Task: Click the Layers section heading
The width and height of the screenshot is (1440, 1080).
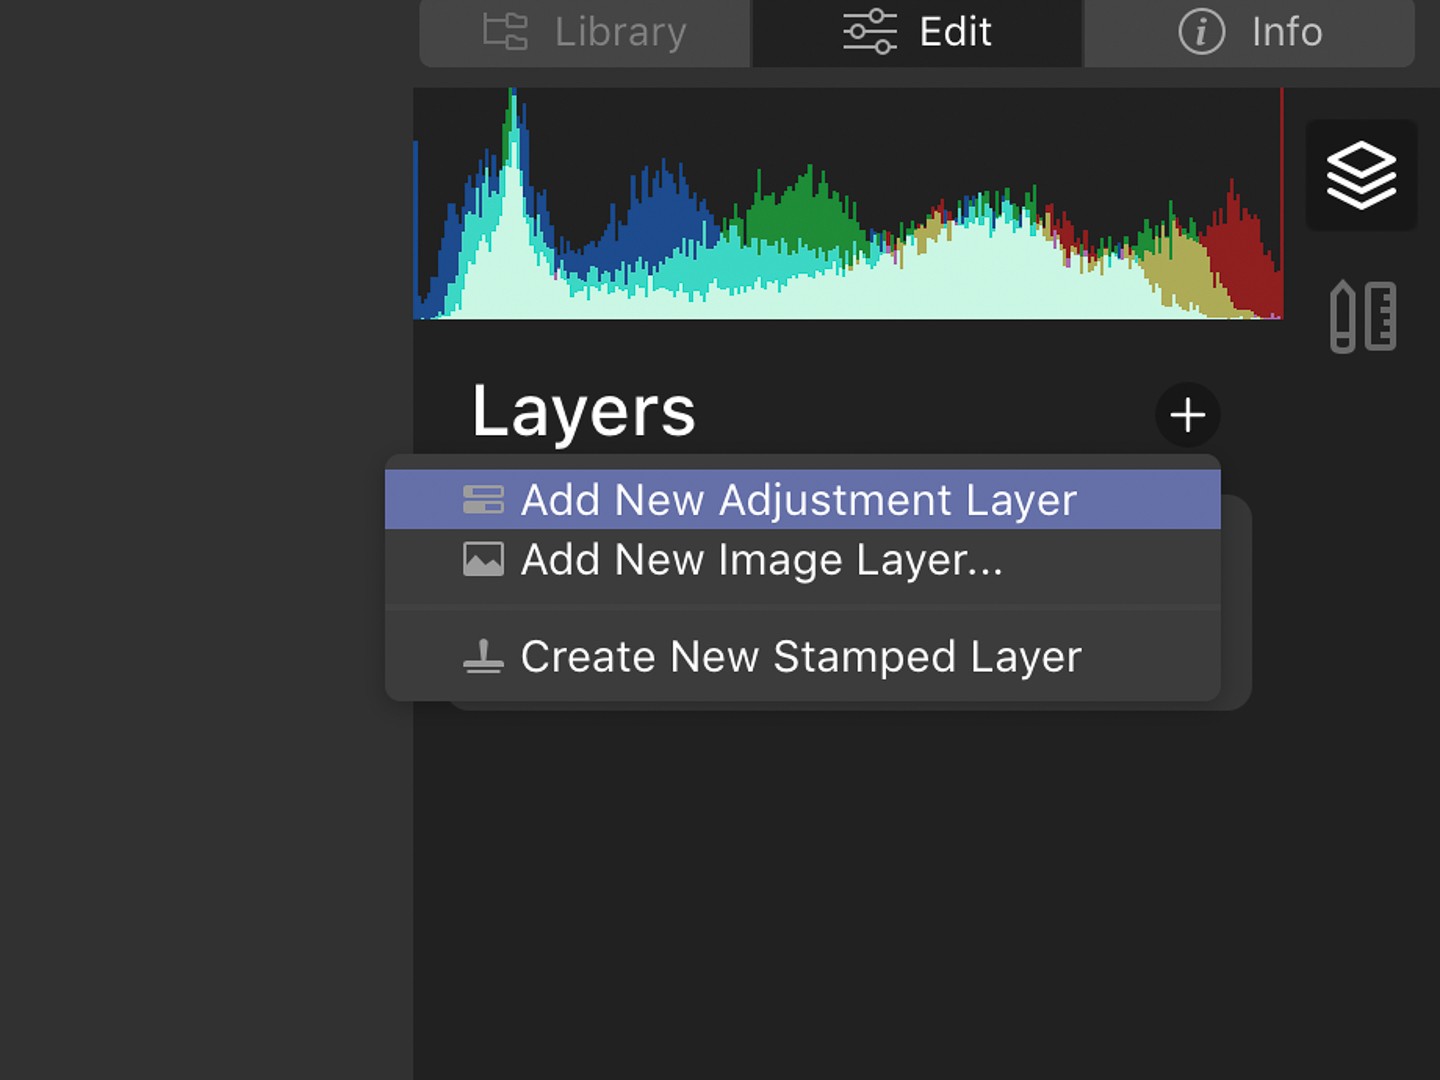Action: pyautogui.click(x=583, y=411)
